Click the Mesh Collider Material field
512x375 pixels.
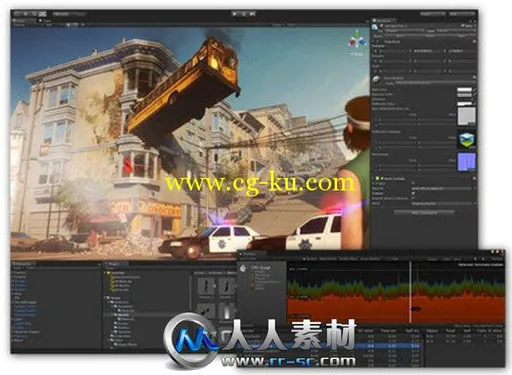443,188
